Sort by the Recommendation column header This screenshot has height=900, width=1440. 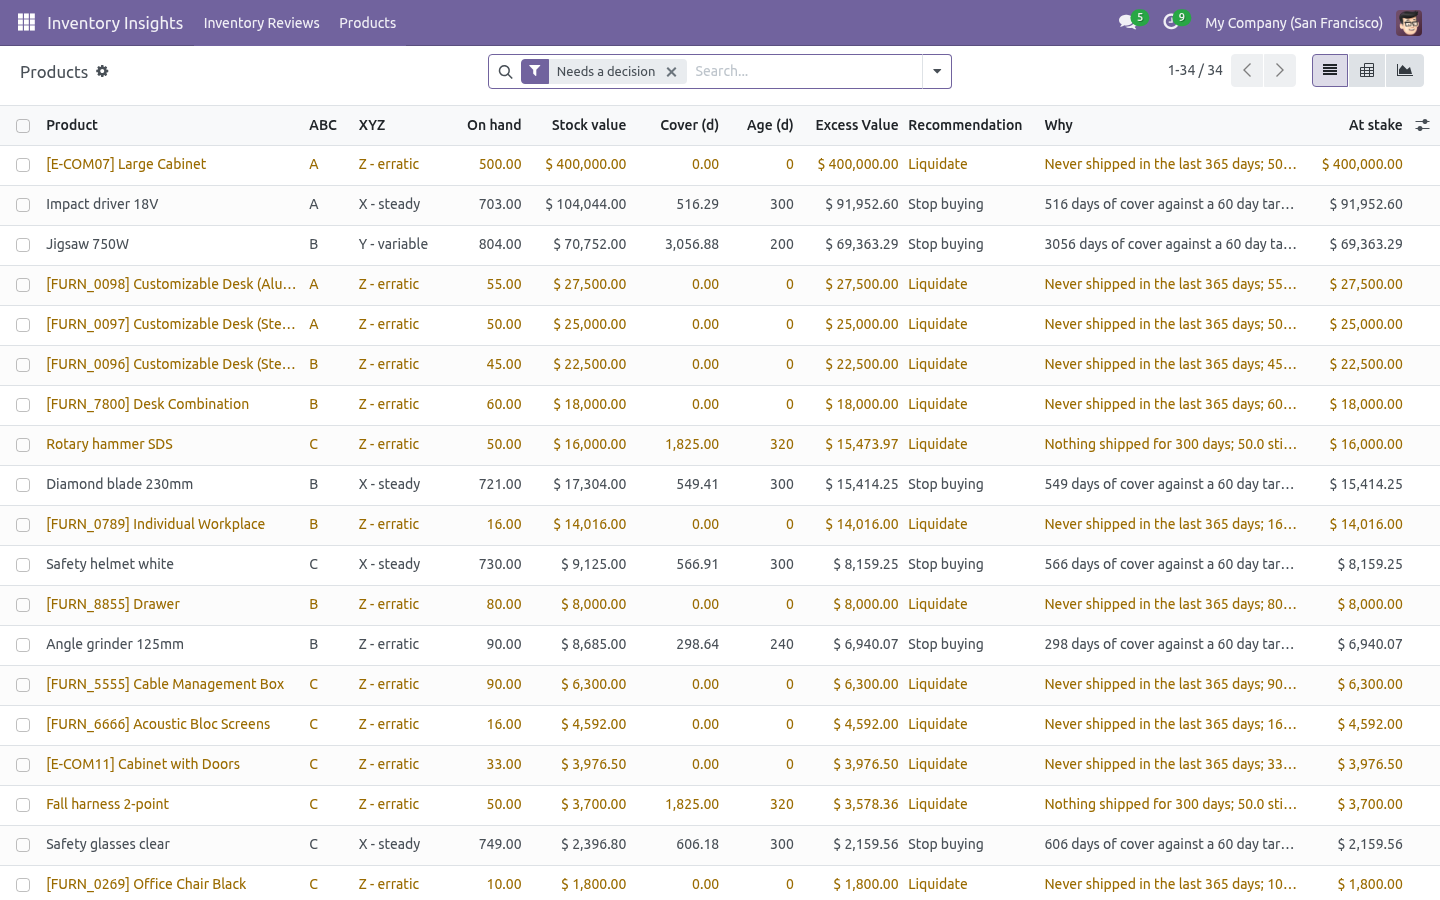965,125
